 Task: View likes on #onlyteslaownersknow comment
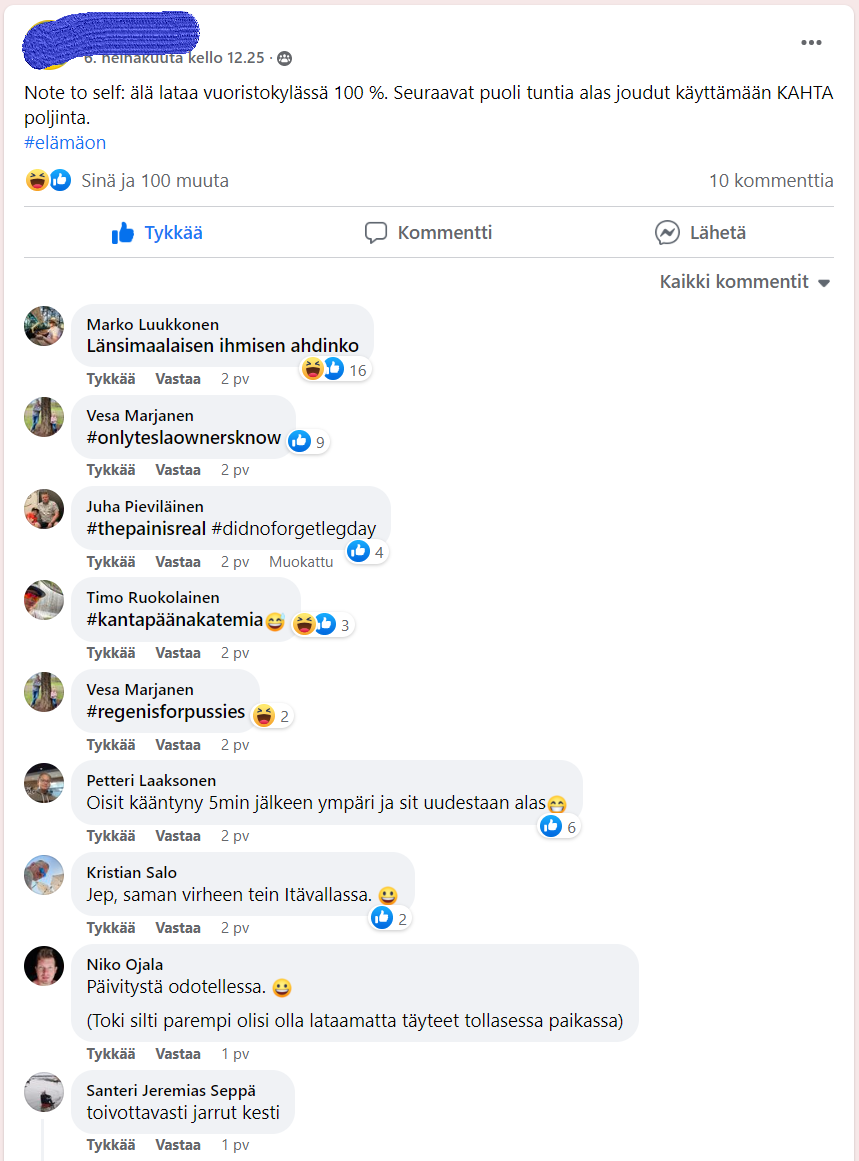click(x=307, y=441)
